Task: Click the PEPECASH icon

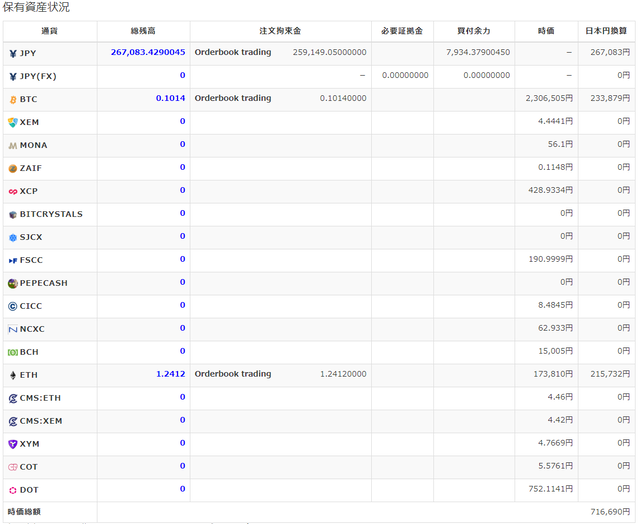Action: [13, 283]
